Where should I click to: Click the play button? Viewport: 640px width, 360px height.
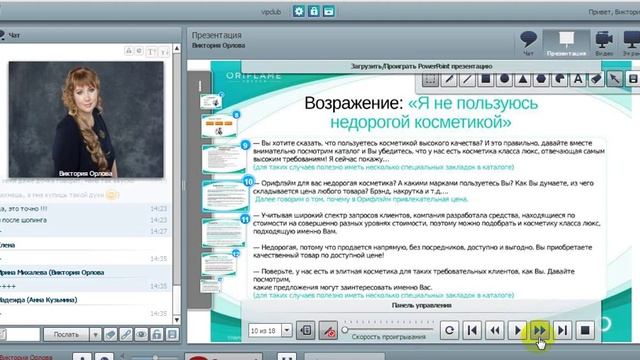518,330
